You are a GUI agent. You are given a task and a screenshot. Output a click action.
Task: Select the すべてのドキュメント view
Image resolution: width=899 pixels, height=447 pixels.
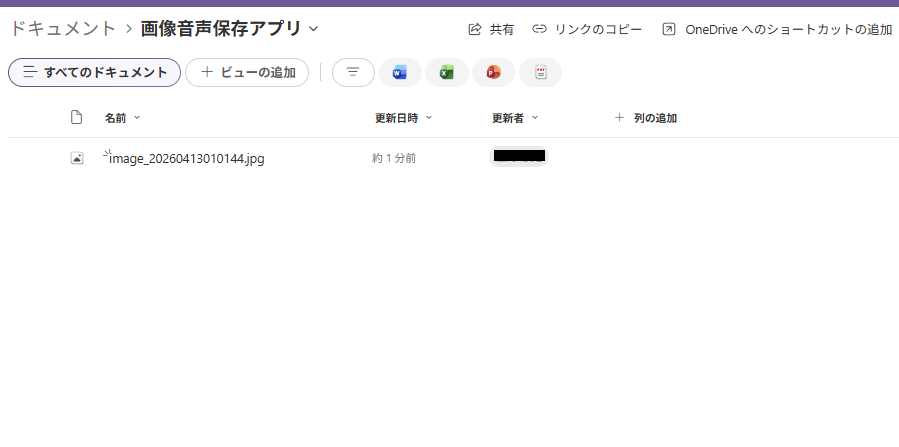(95, 72)
